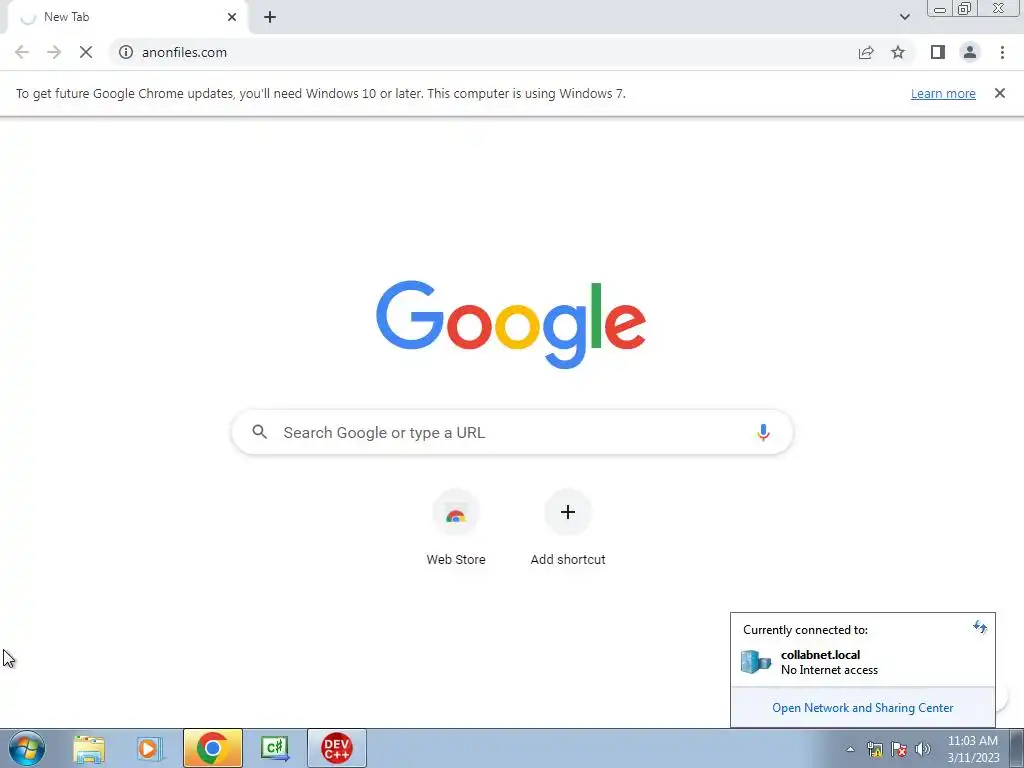Show hidden system tray icons

[850, 749]
